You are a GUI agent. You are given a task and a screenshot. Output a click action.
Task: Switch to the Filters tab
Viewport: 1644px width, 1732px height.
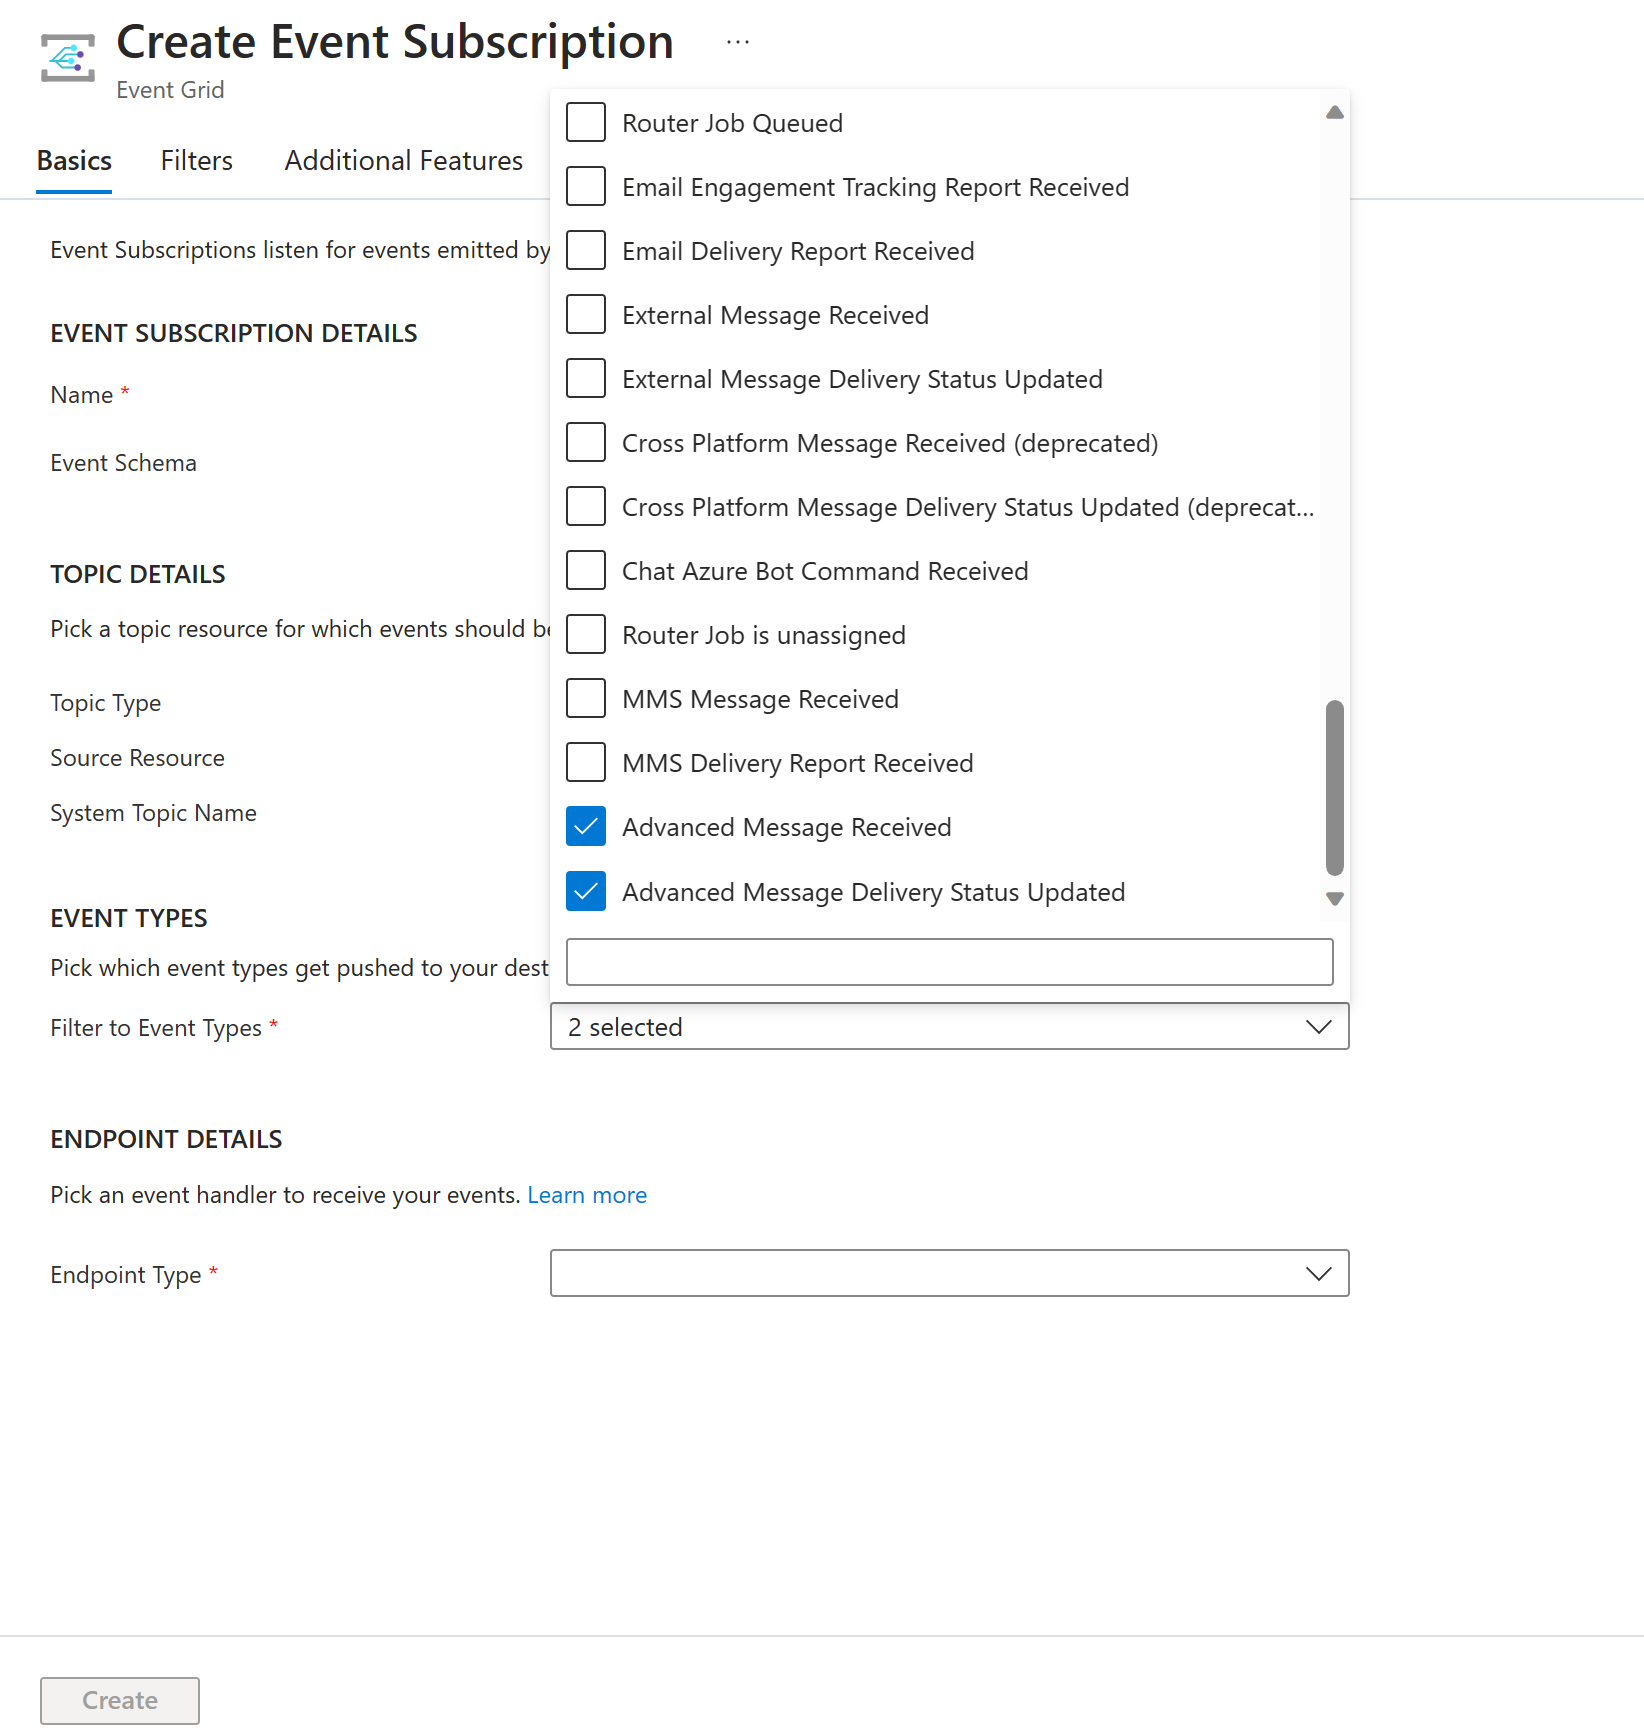[197, 161]
